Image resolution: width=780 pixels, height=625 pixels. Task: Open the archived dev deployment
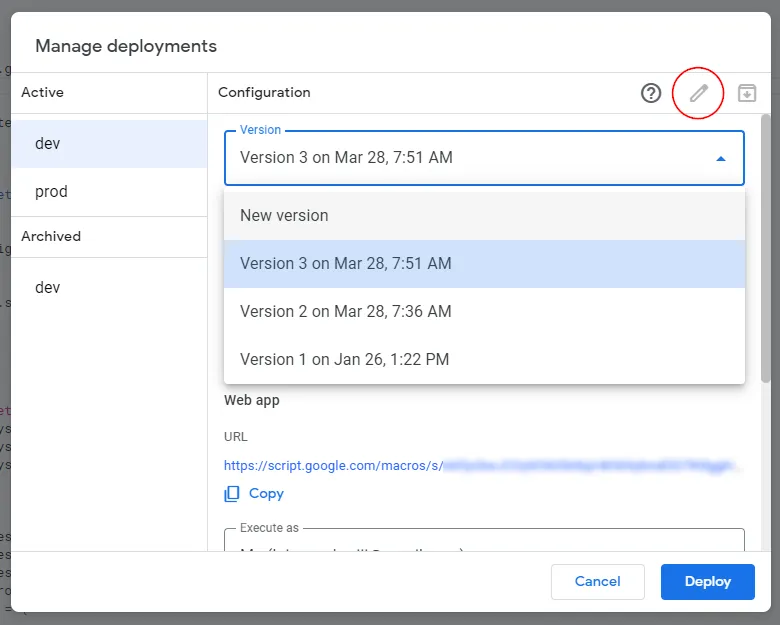(48, 287)
